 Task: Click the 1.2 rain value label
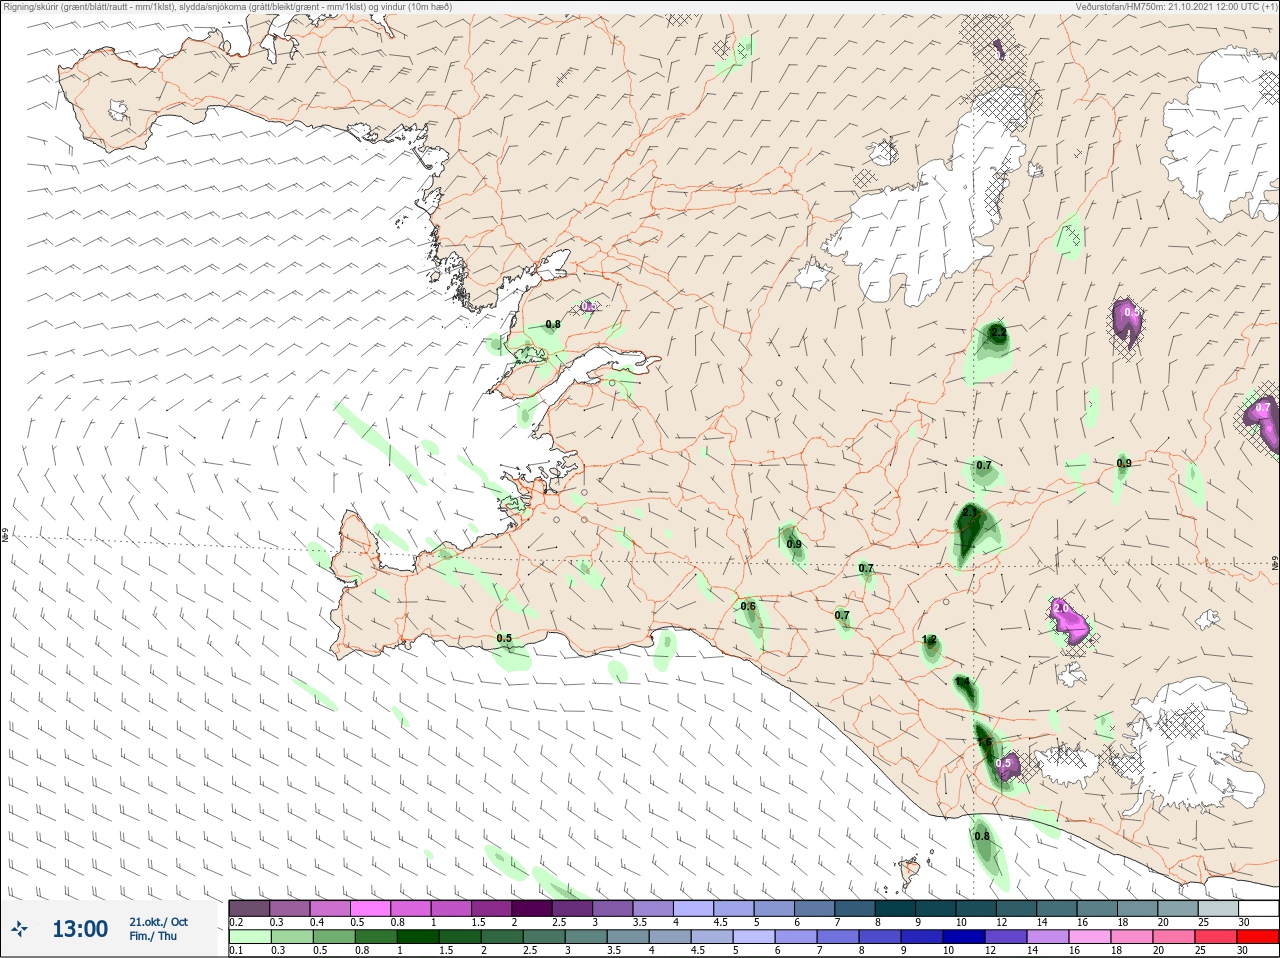[929, 640]
